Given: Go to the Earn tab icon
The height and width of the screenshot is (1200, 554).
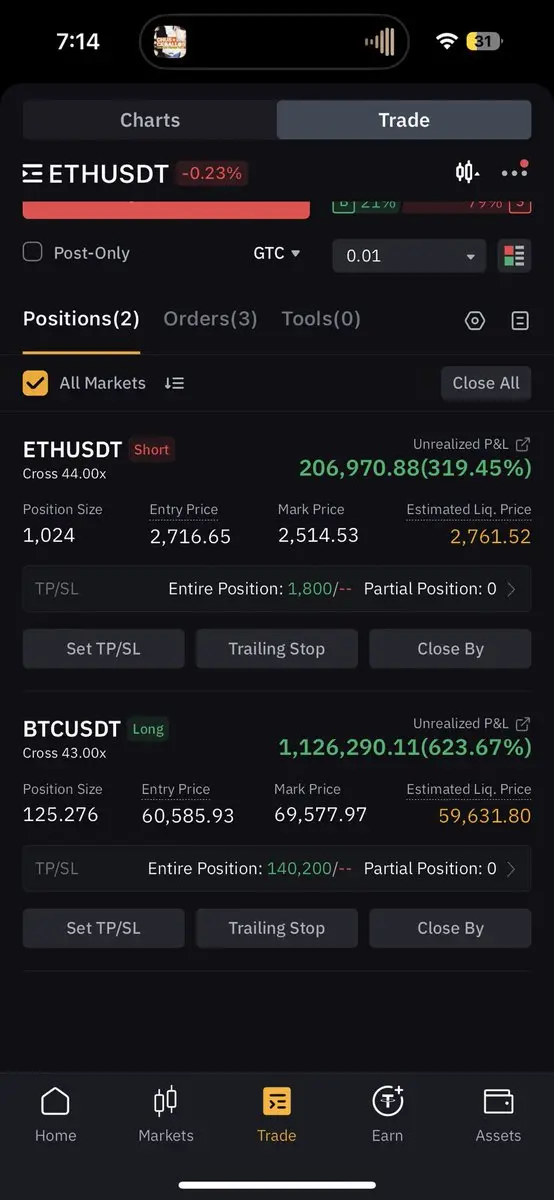Looking at the screenshot, I should (387, 1101).
